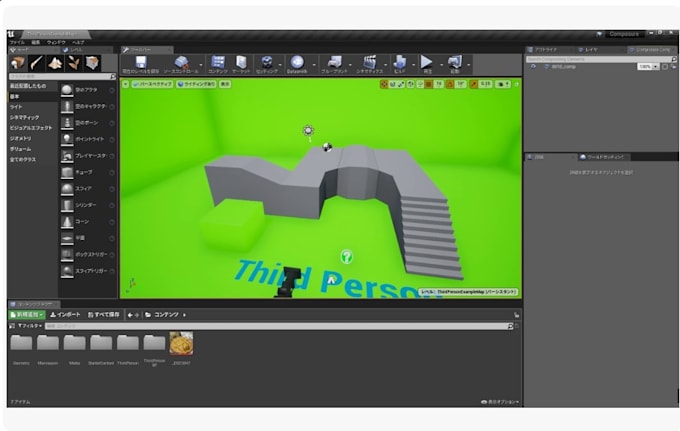
Task: Click the Cube shape icon
Action: point(67,172)
